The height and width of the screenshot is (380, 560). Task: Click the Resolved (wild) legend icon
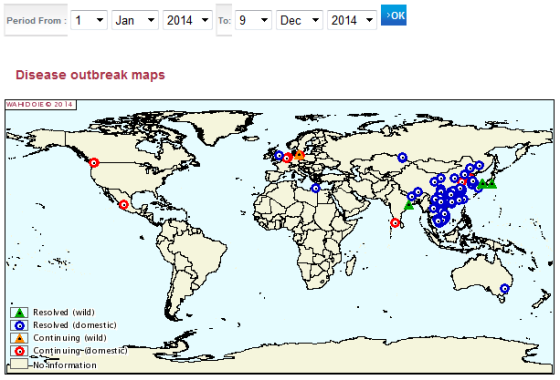(x=19, y=312)
